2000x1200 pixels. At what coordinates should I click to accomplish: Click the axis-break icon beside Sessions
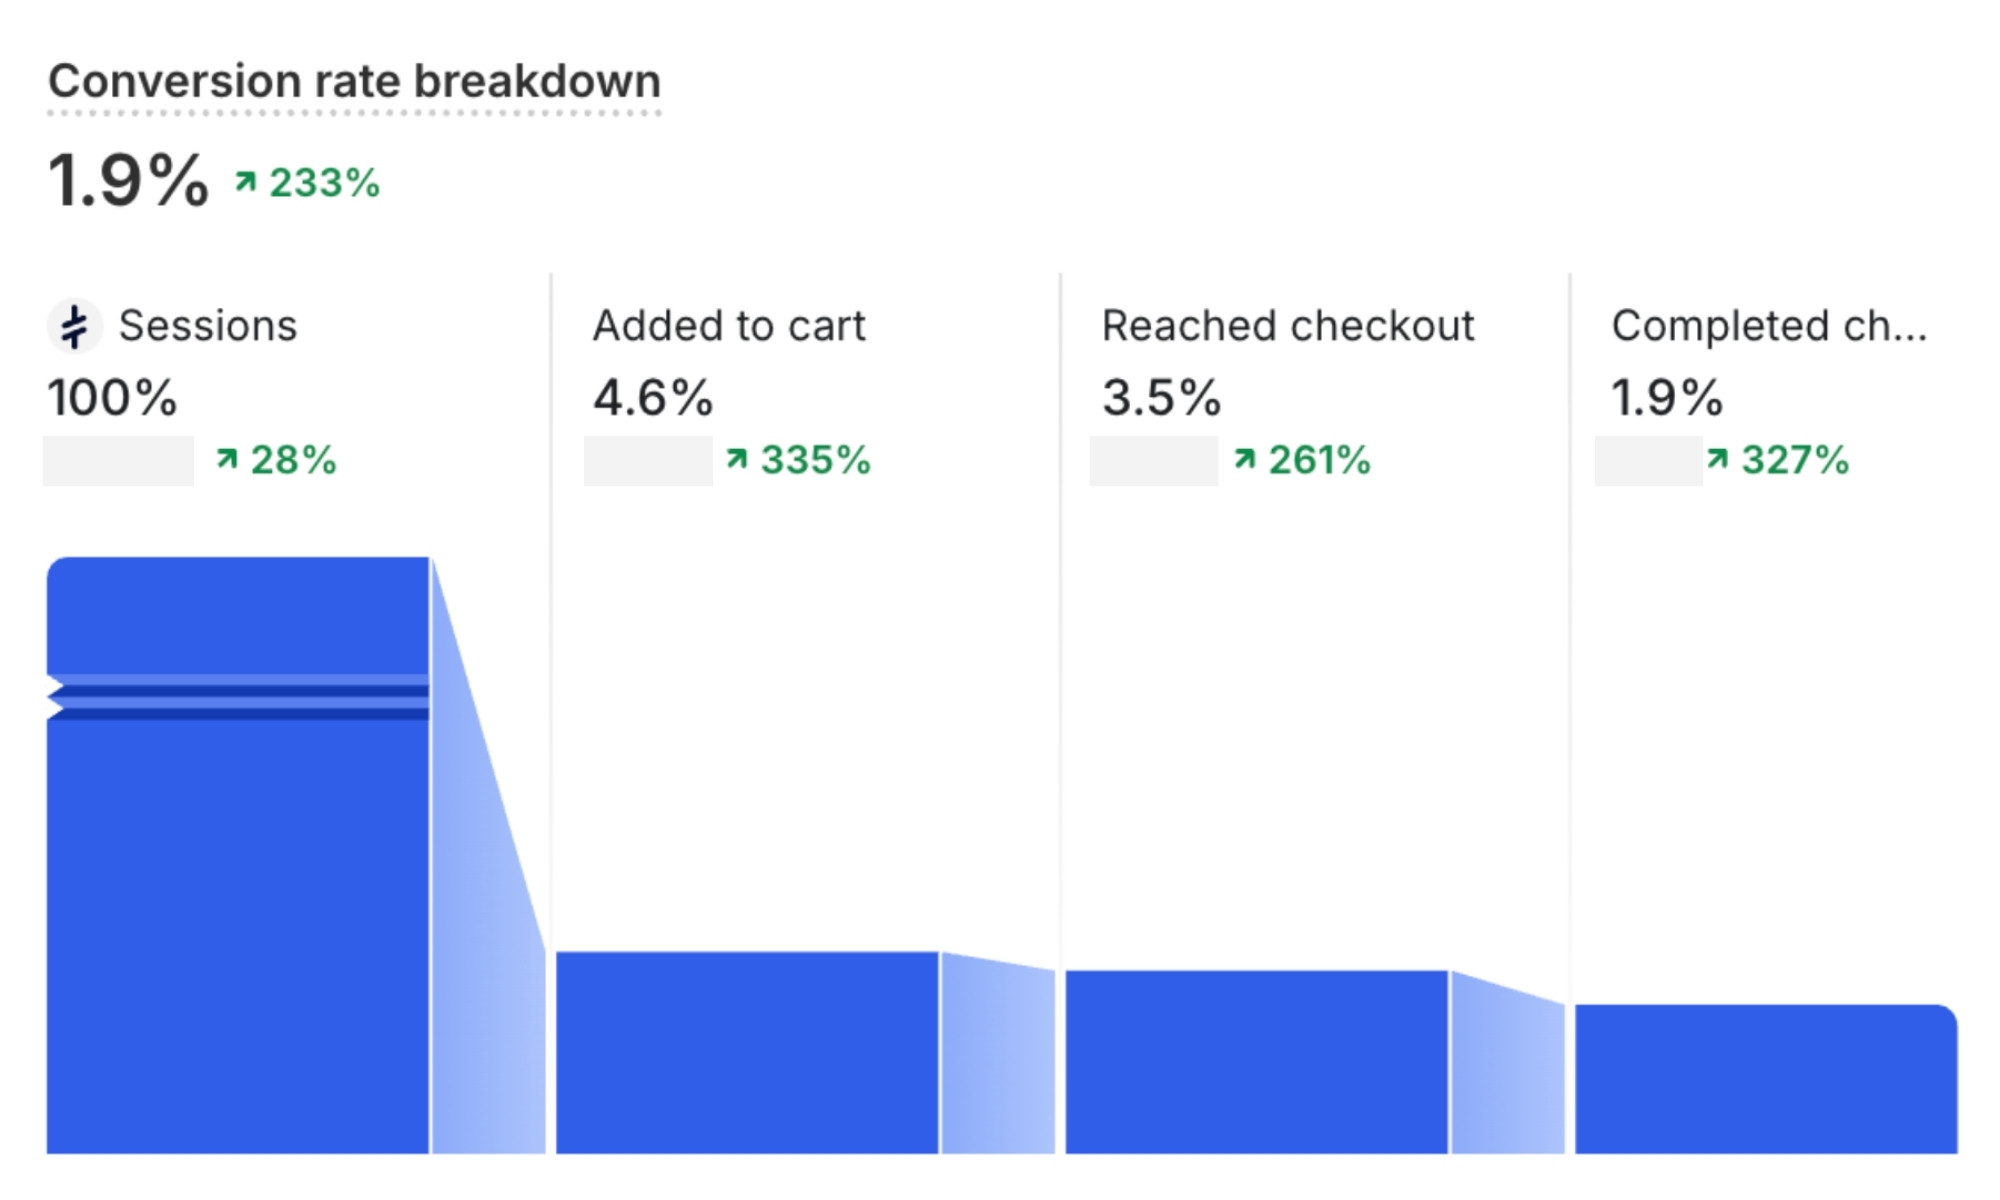click(74, 326)
